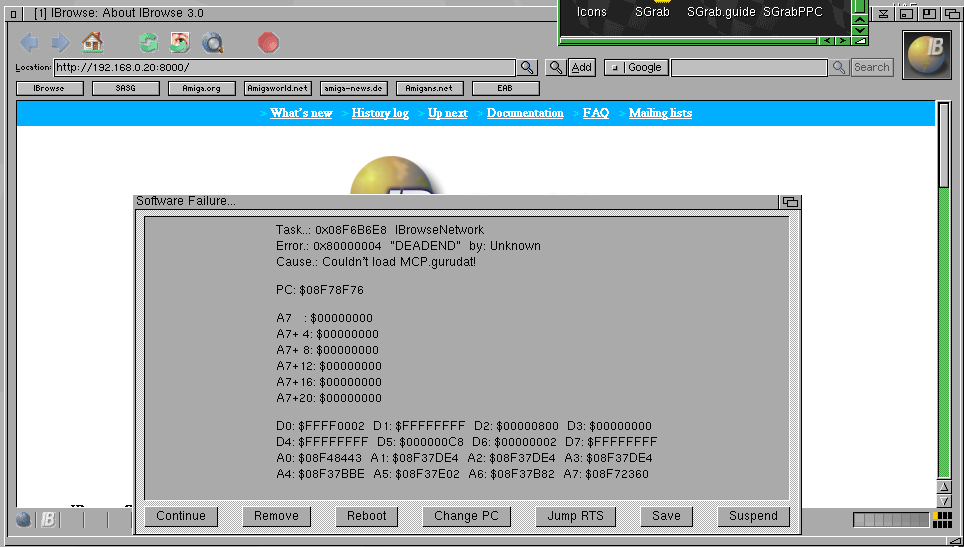Click the IBrowse page vertical scrollbar
This screenshot has width=964, height=547.
[x=944, y=290]
